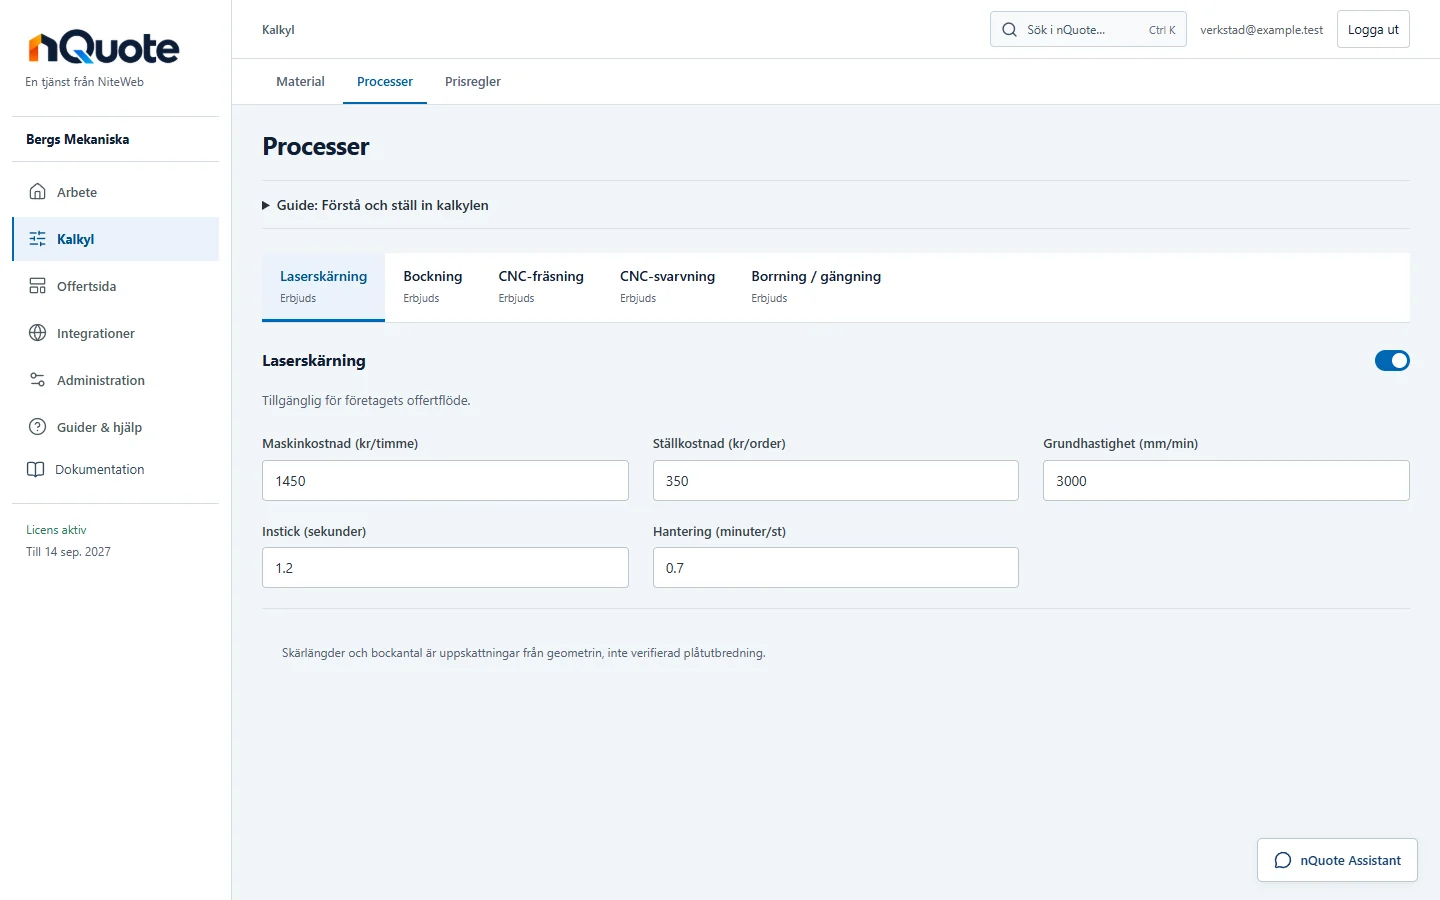
Task: Open Offertsida from the sidebar
Action: click(x=115, y=286)
